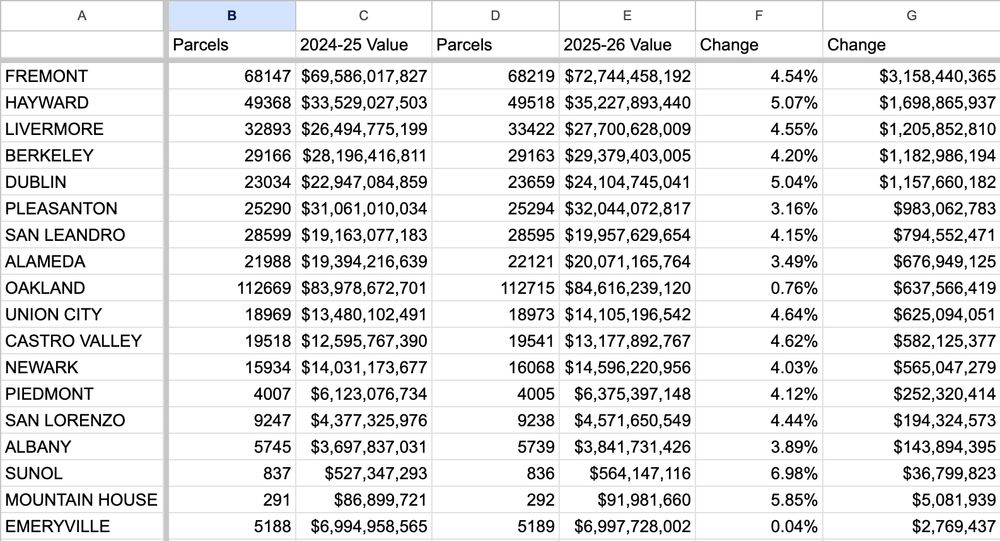Click San Leandro's 28595 parcels cell

496,235
